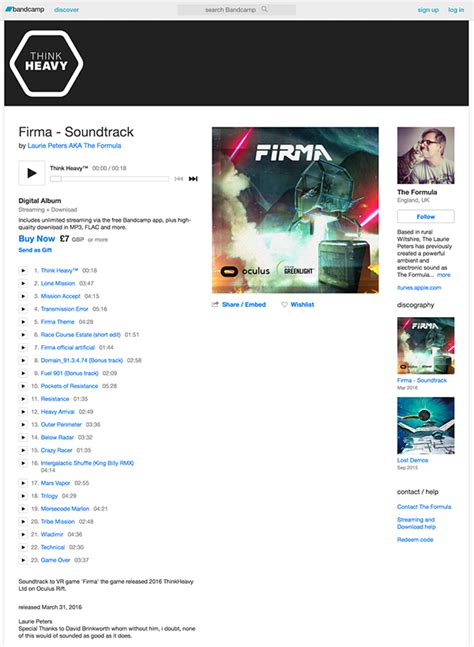Play the album with the large play button
Screen dimensions: 474x647
(x=32, y=173)
